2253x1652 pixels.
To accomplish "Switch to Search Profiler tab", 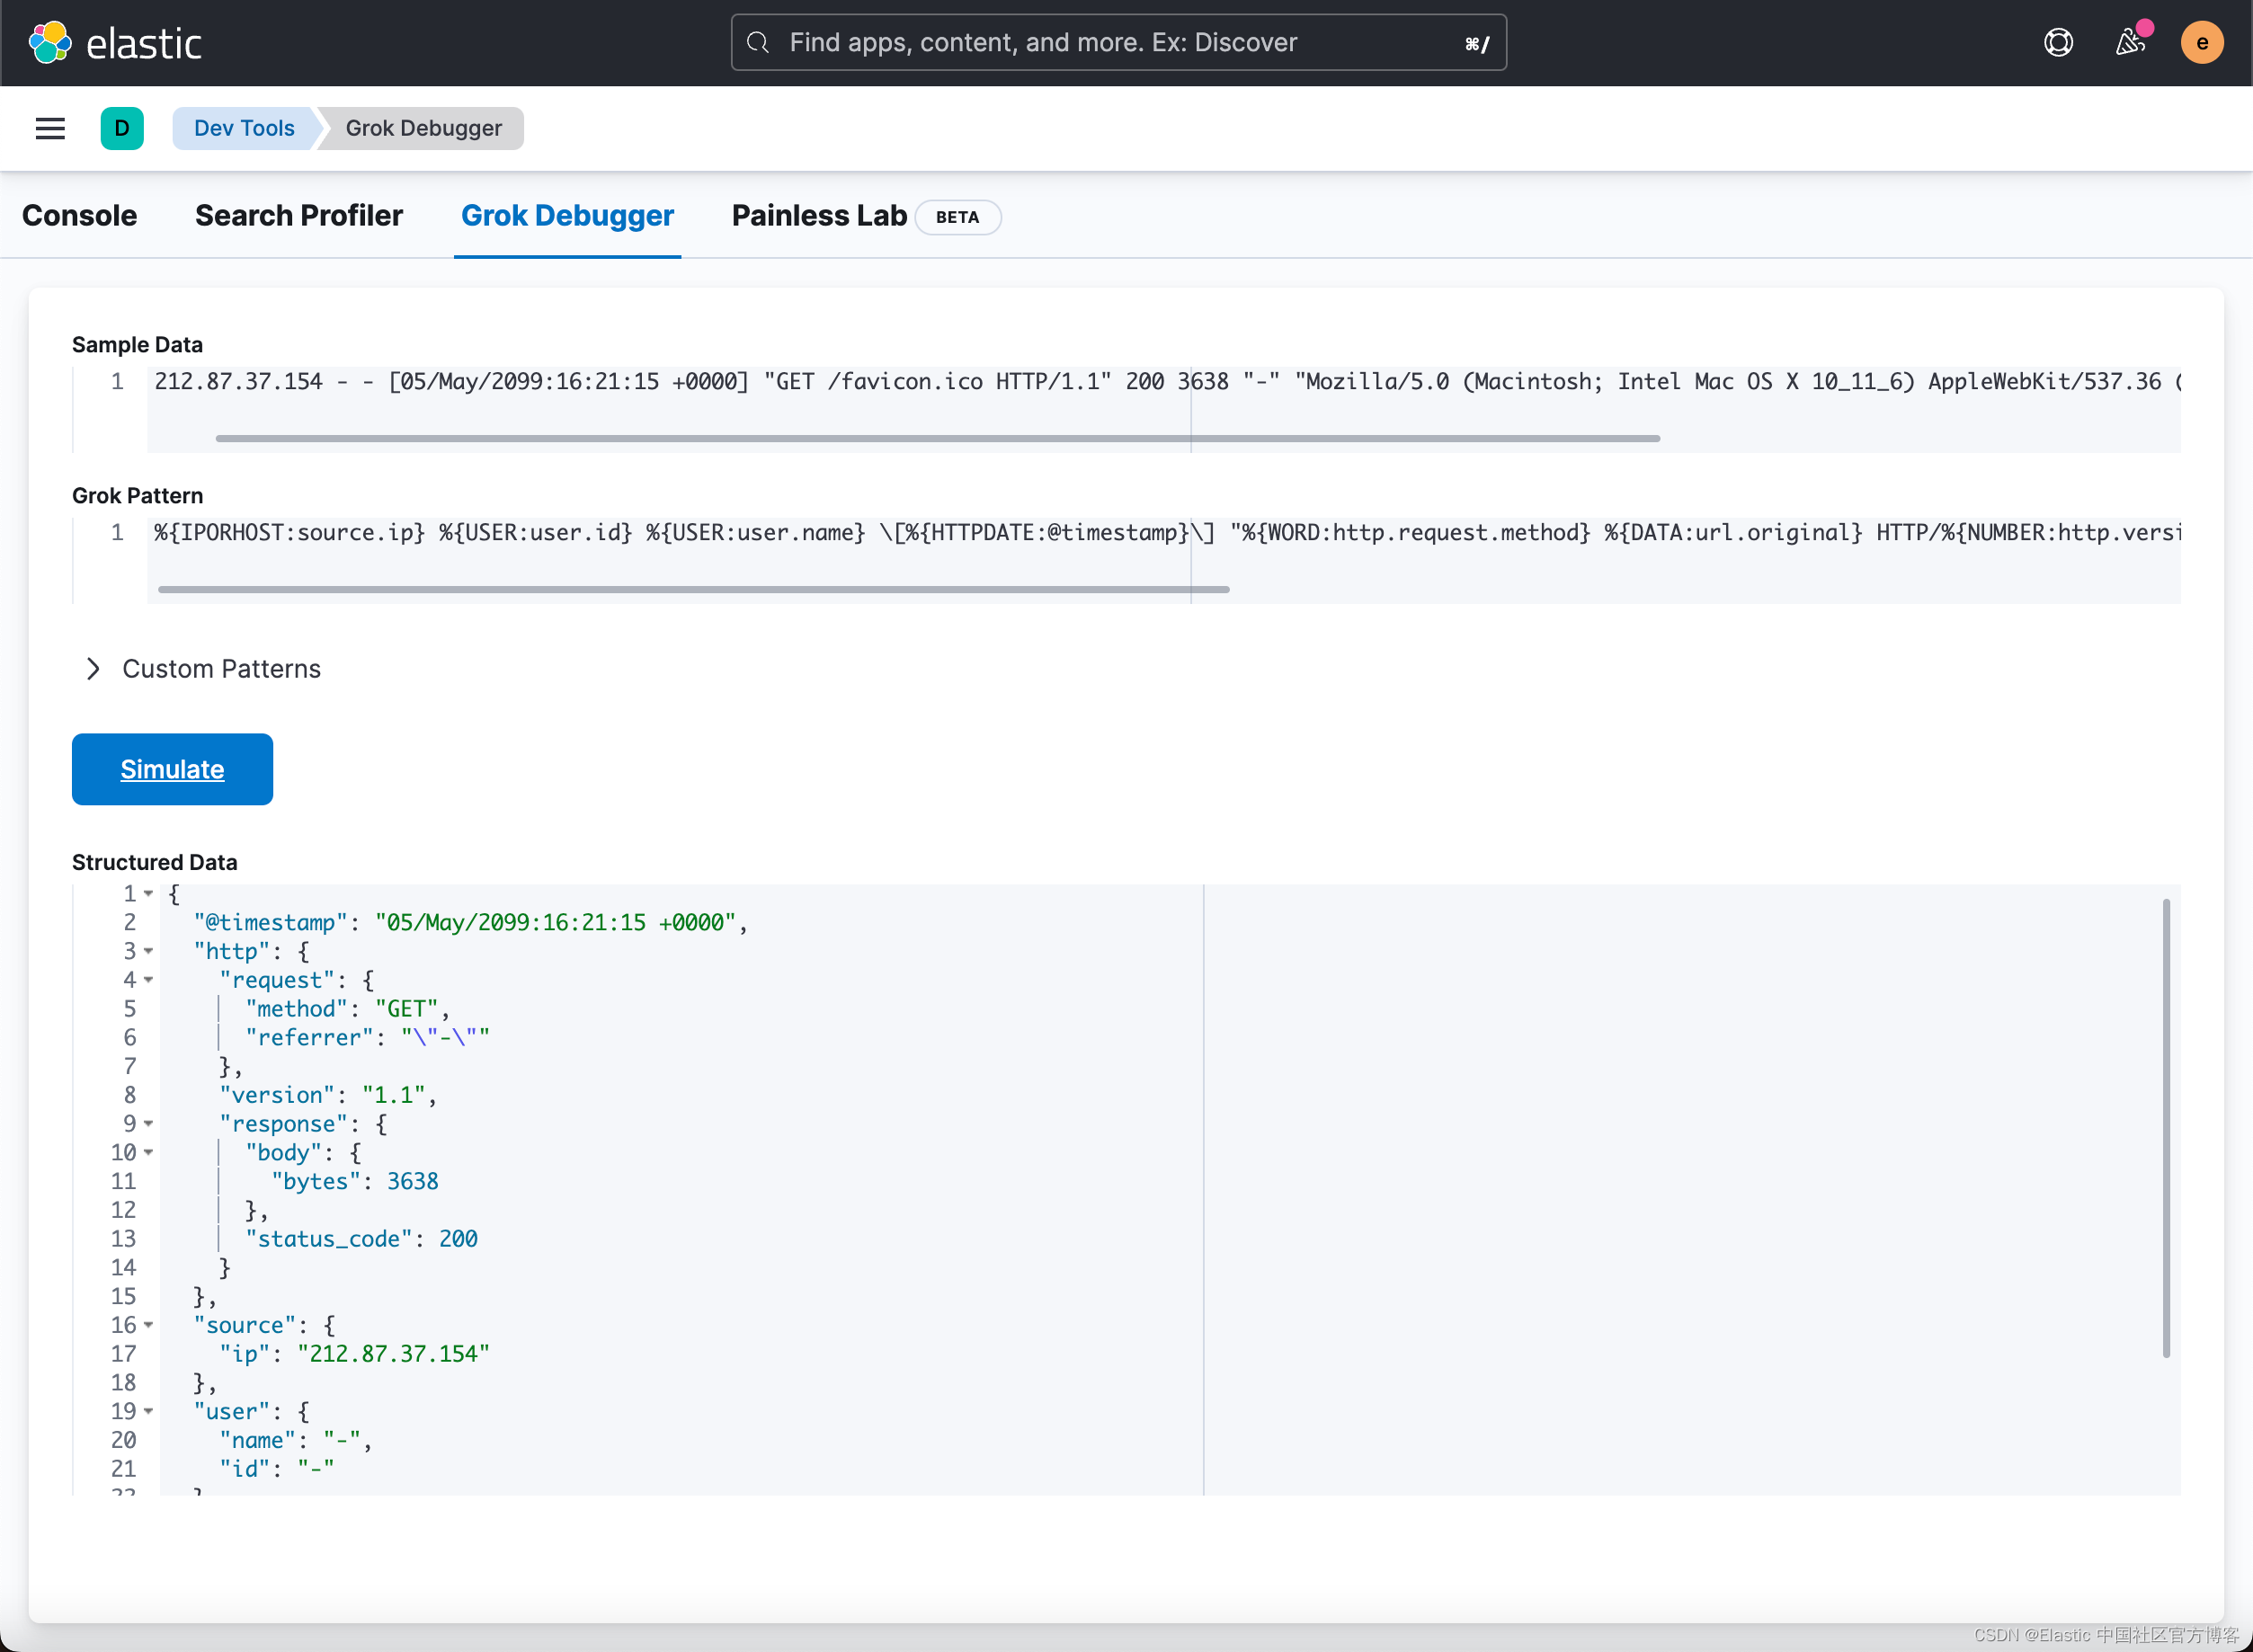I will tap(299, 217).
